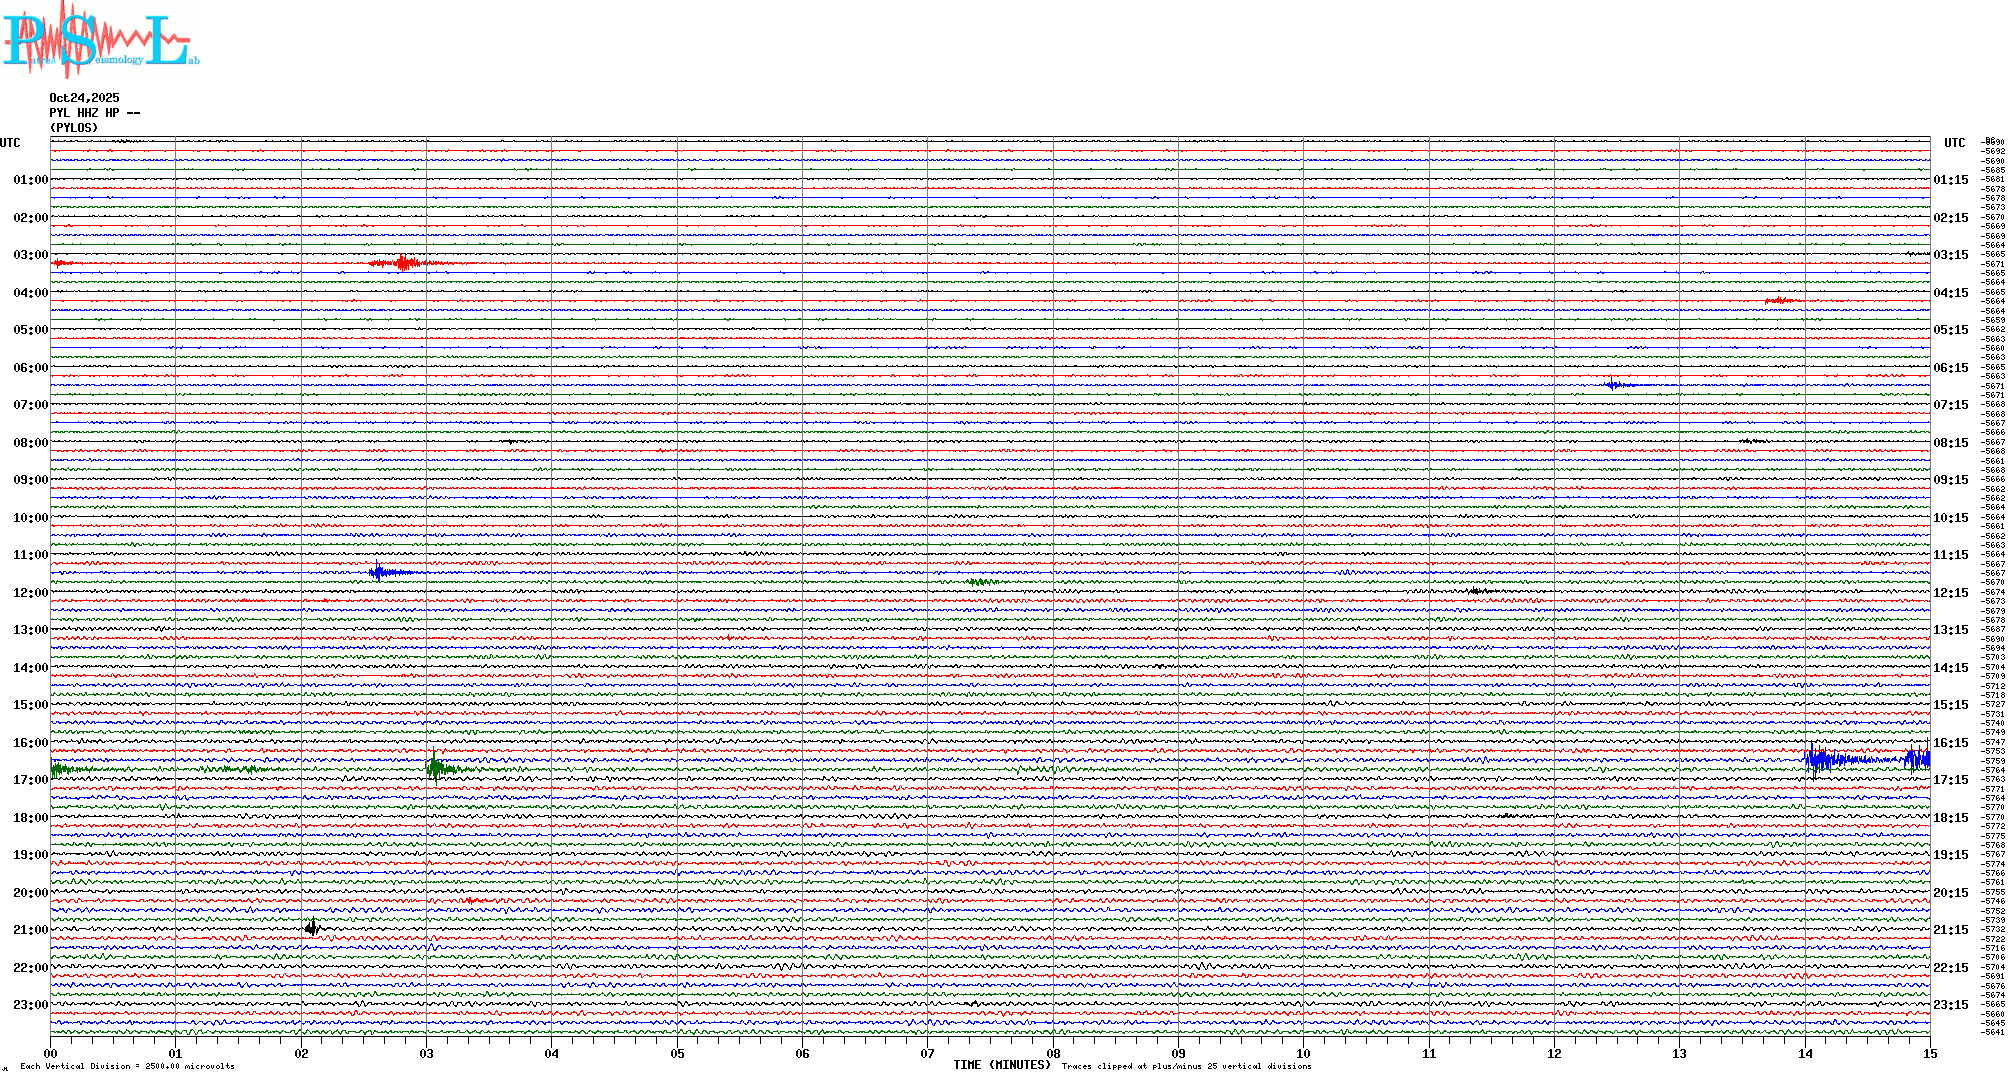Click the (PYLOS) station name label
This screenshot has width=2010, height=1080.
[74, 128]
